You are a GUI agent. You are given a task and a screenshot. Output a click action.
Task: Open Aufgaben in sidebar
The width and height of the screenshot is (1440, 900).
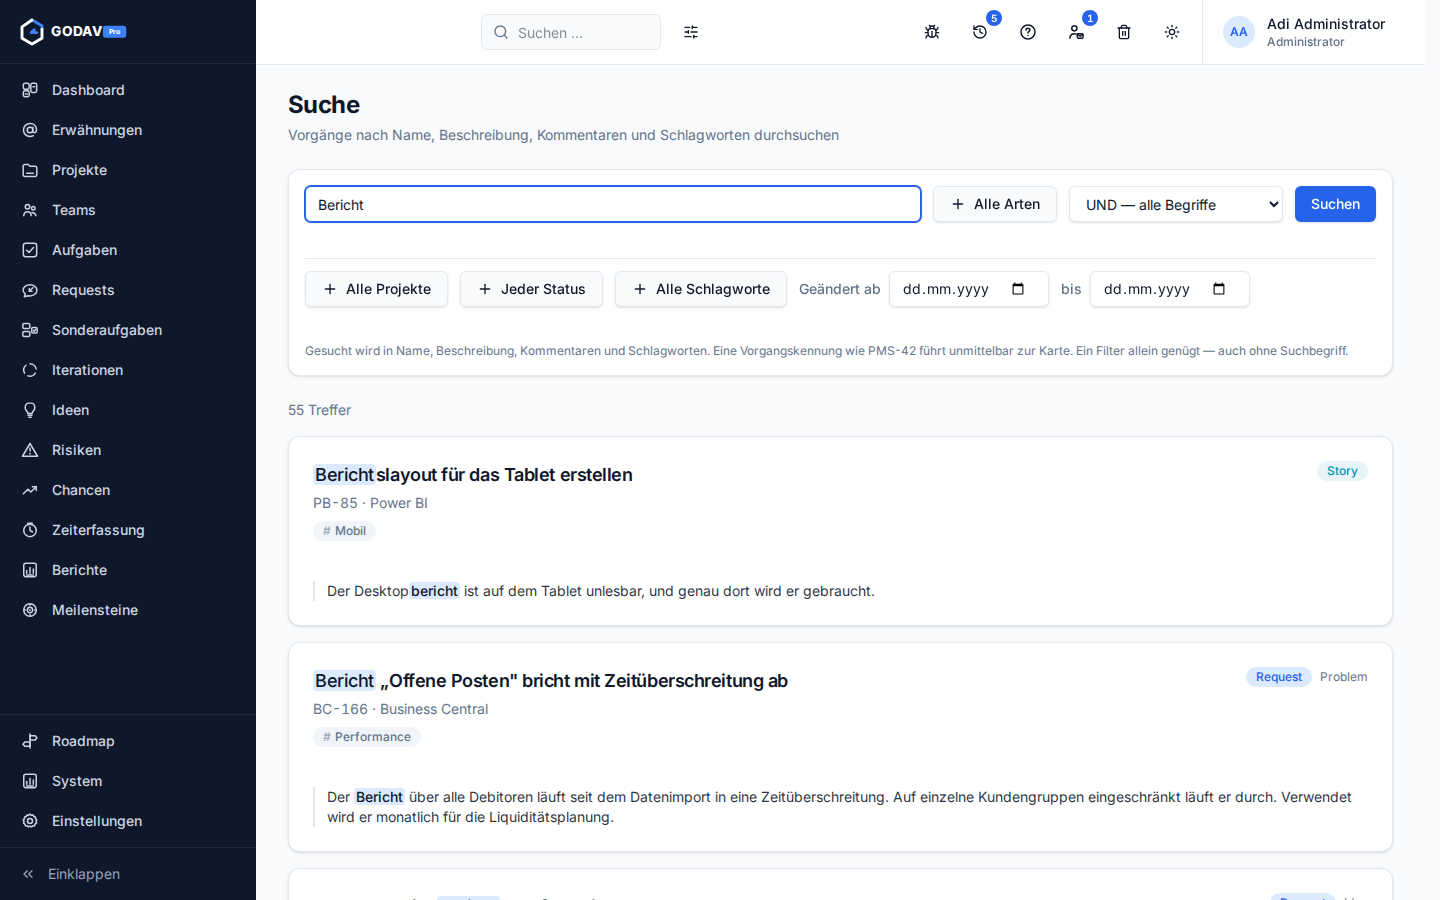tap(128, 250)
